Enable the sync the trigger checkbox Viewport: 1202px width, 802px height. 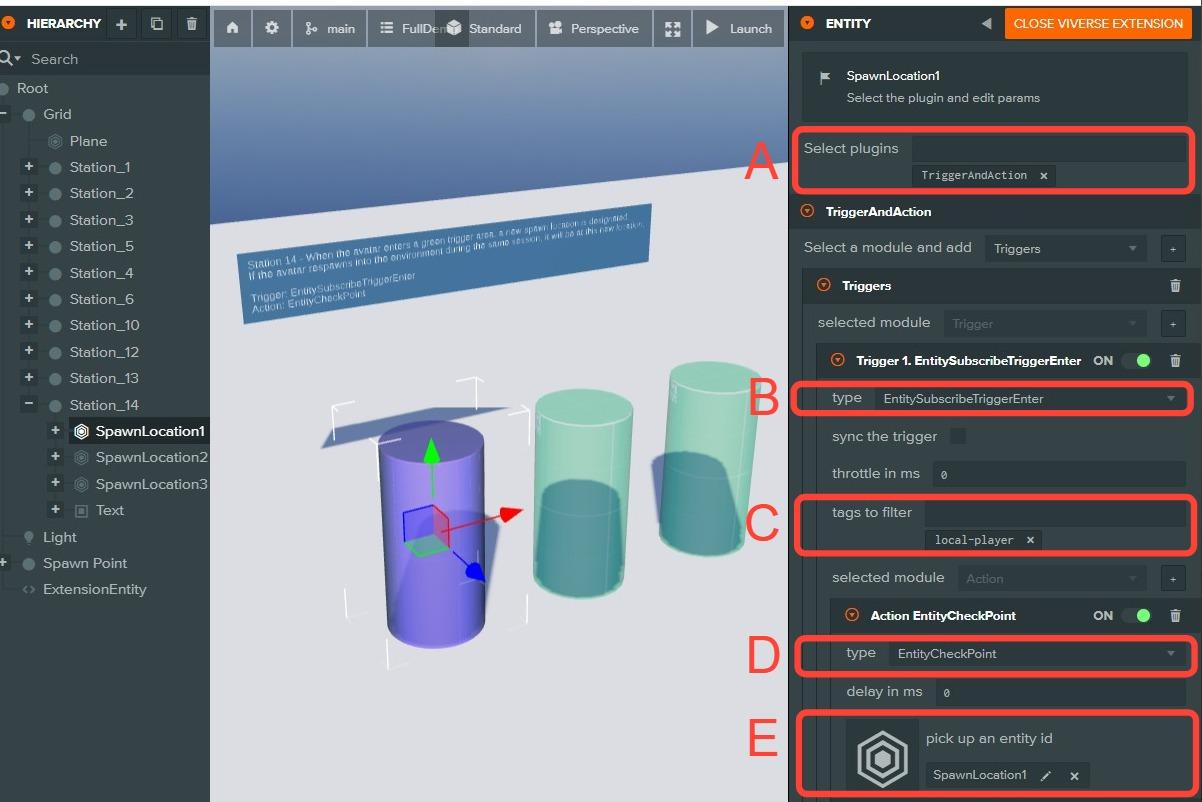pos(958,436)
